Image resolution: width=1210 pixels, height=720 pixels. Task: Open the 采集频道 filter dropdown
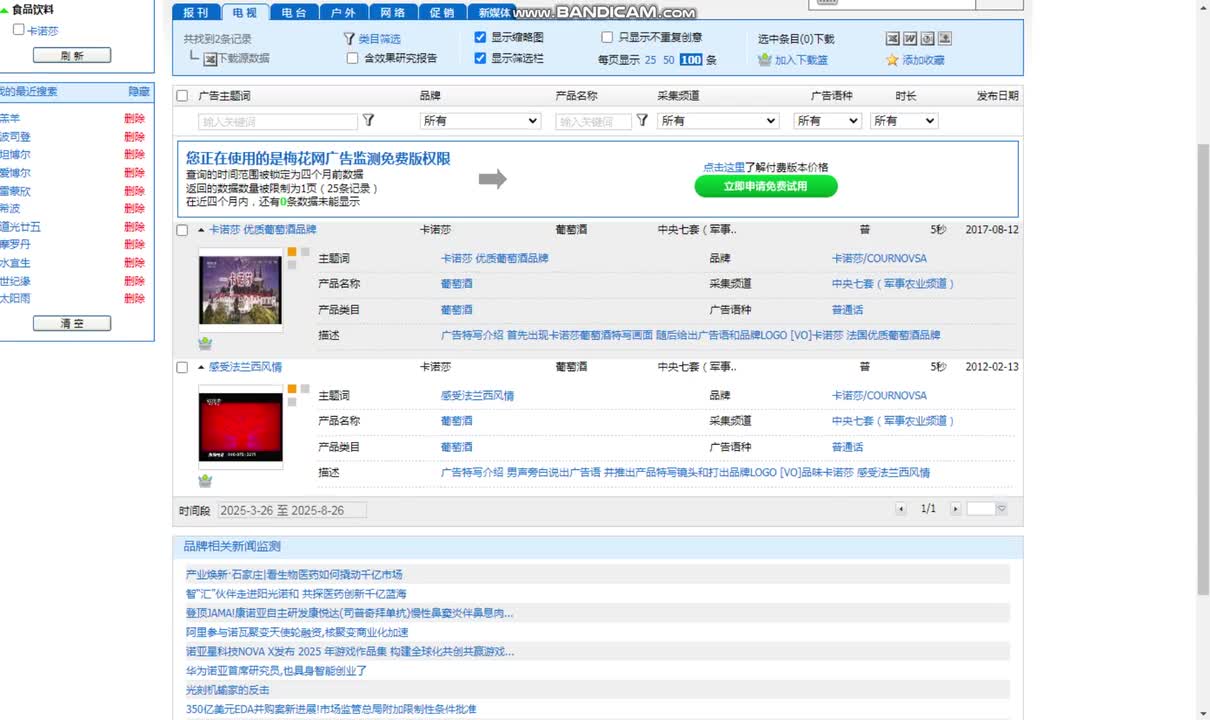(x=718, y=120)
